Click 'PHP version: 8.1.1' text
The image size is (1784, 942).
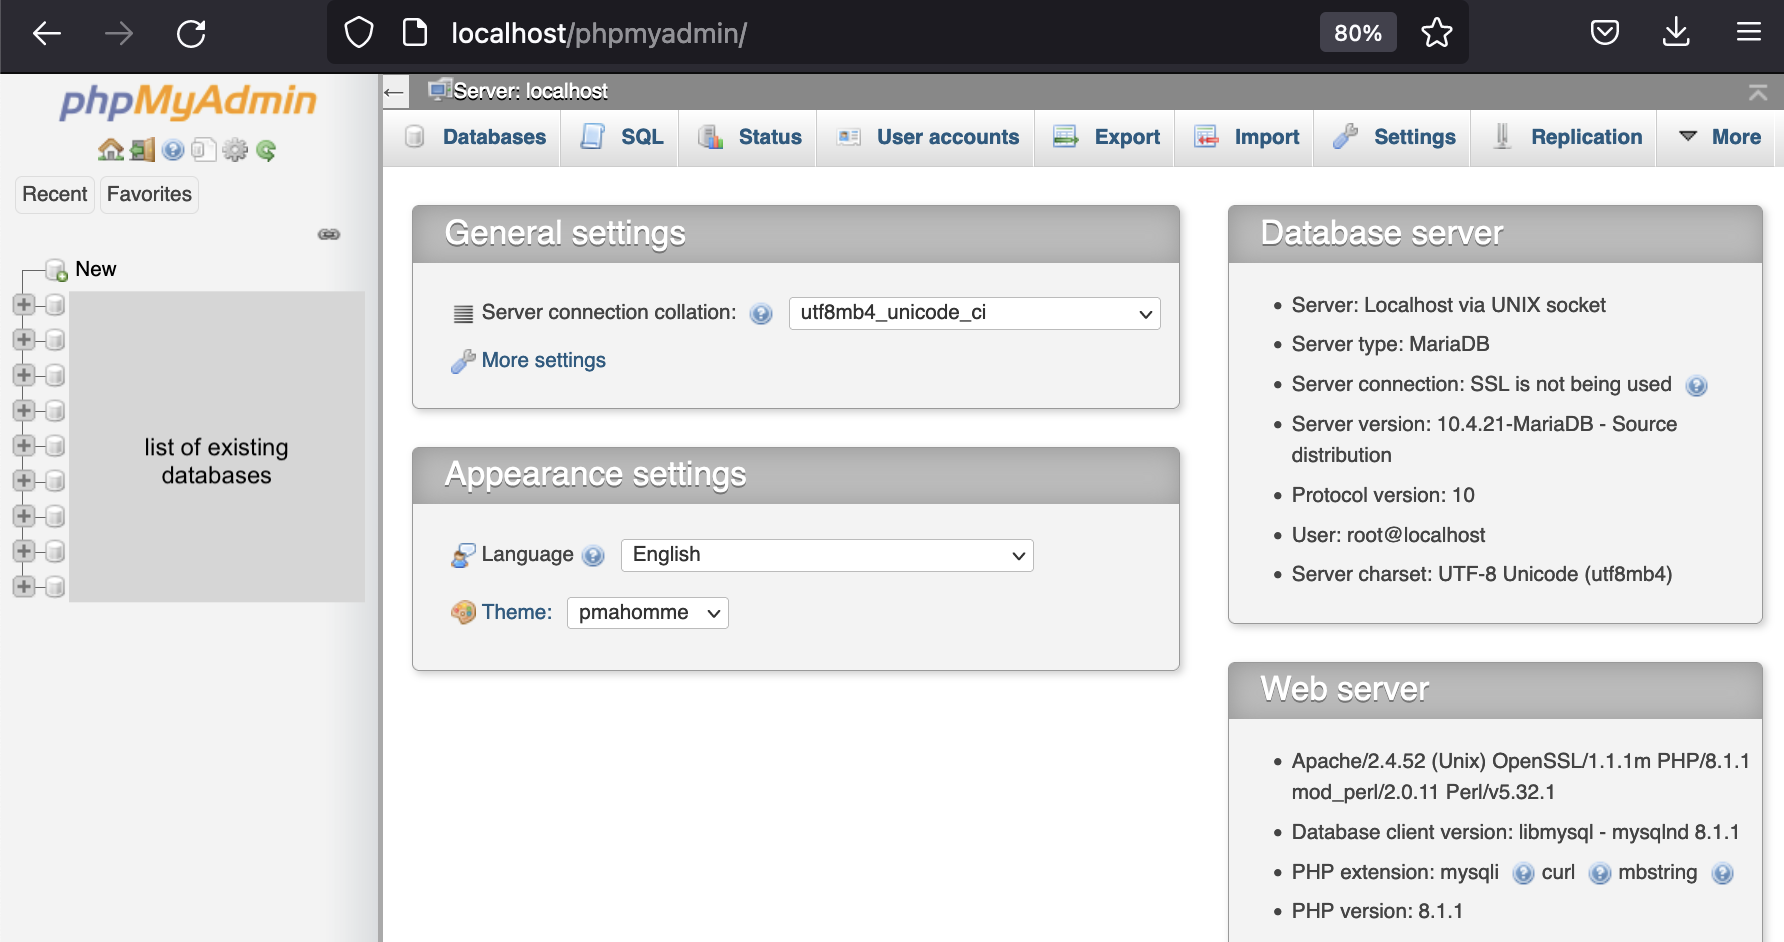[1377, 911]
